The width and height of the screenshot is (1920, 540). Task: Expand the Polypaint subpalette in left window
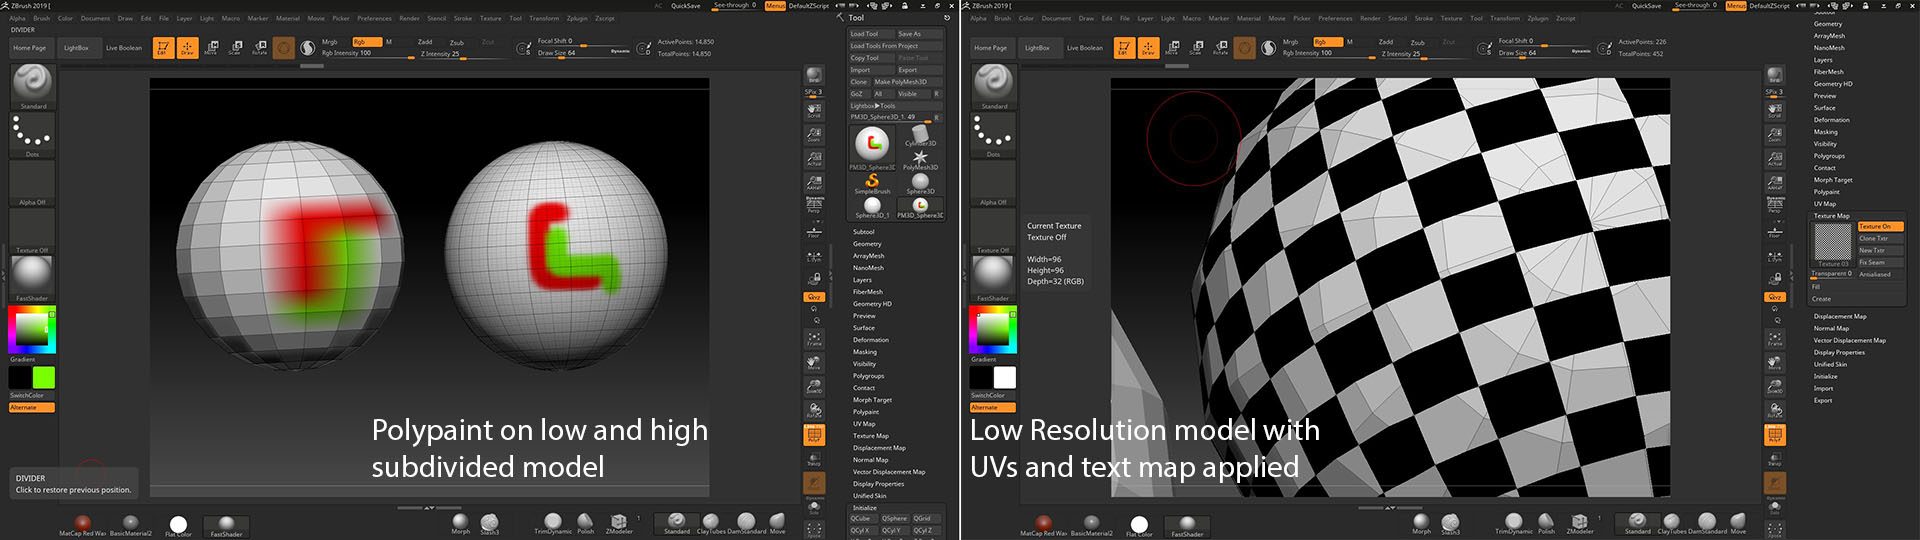pos(866,412)
